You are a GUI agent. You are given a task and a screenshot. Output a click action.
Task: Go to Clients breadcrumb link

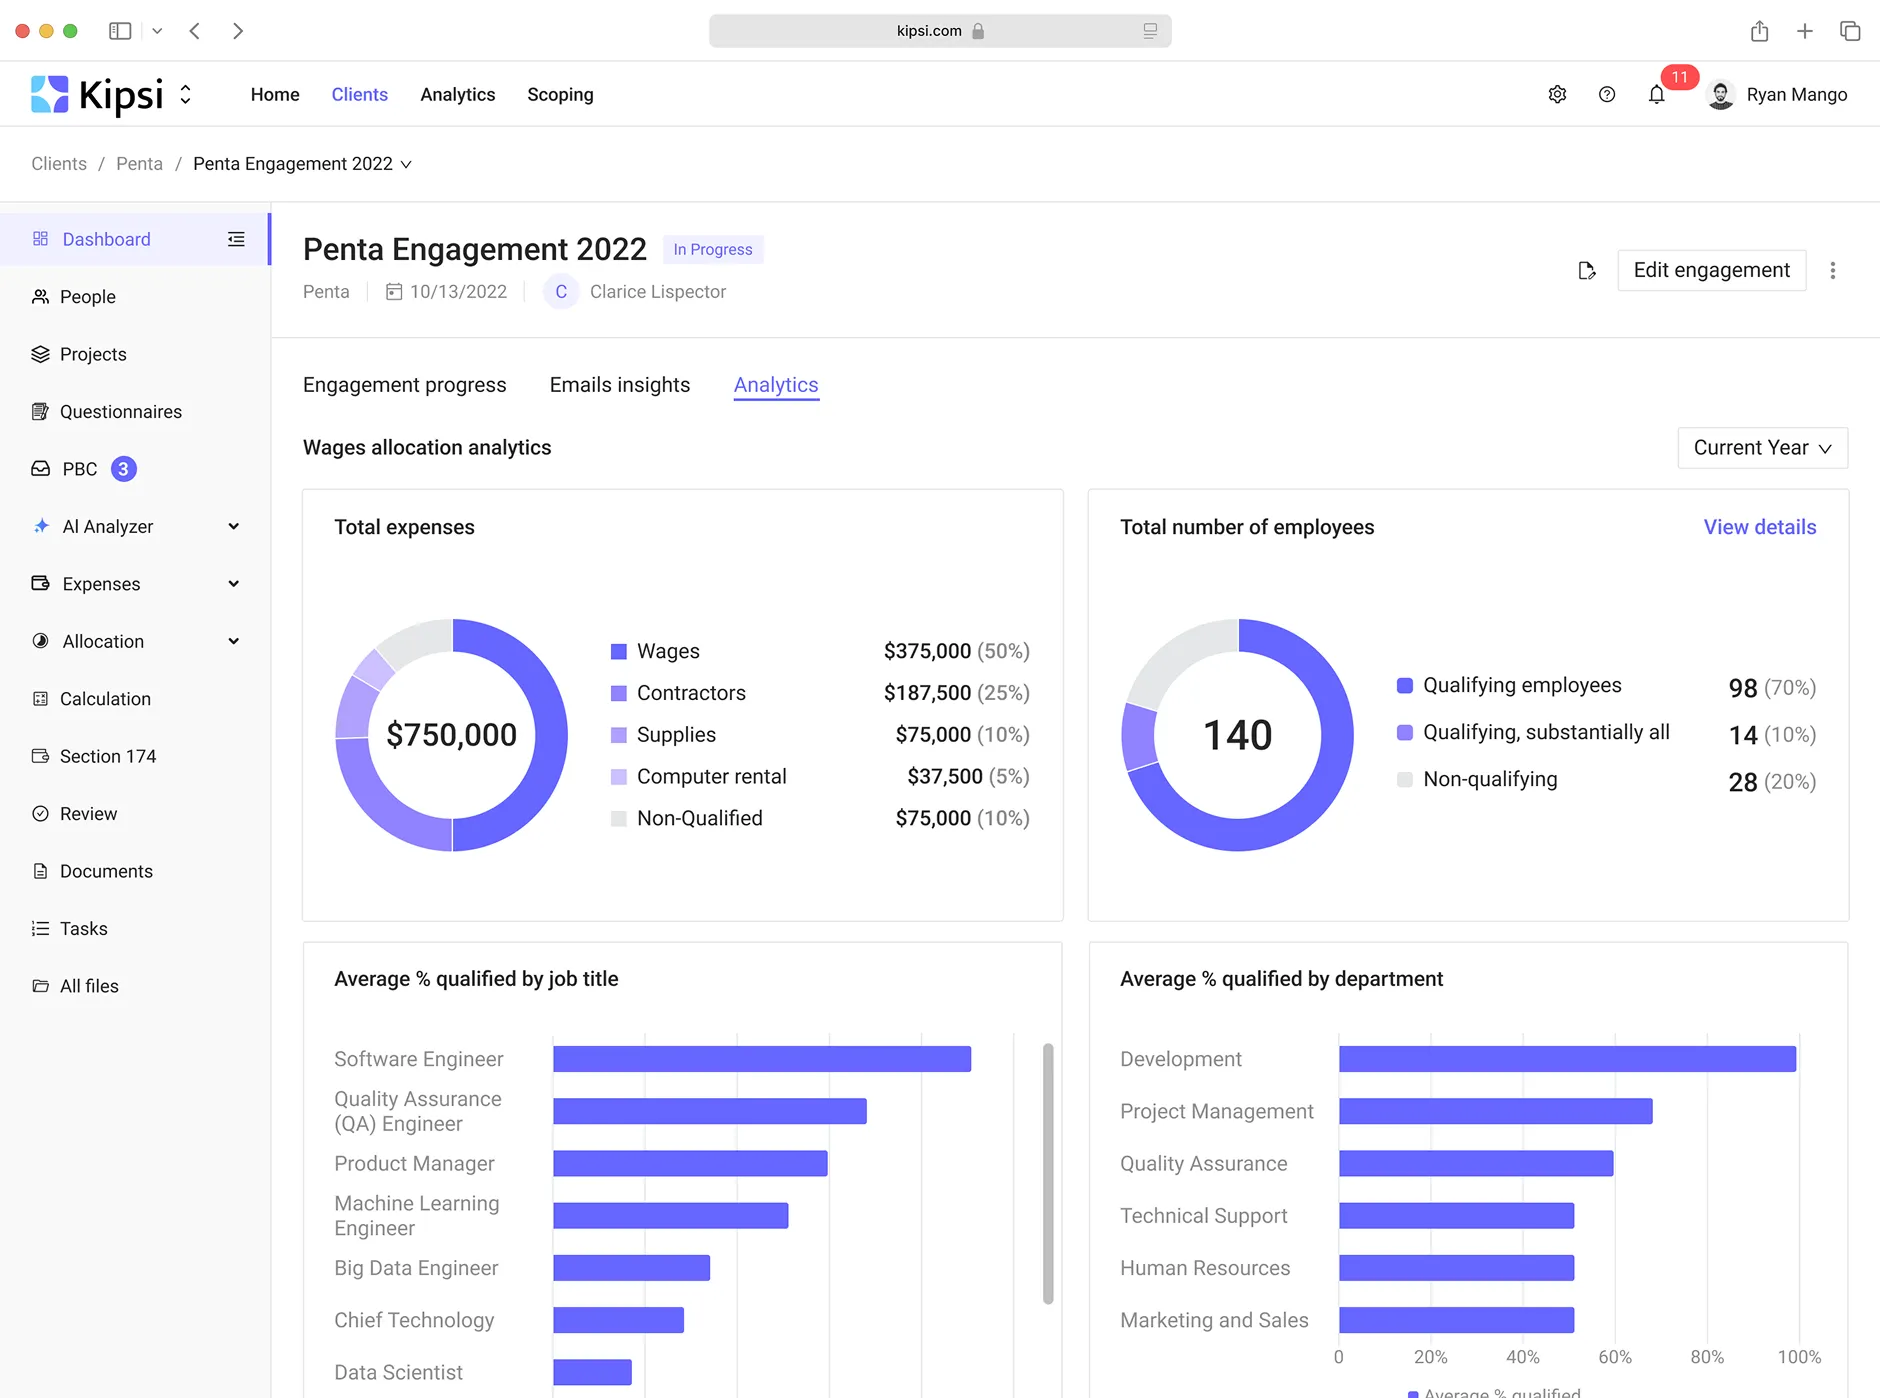tap(59, 164)
